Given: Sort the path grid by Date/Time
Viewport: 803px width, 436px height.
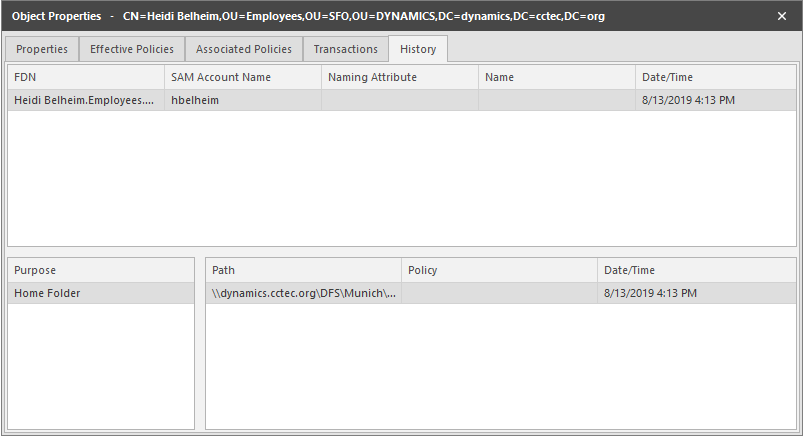Looking at the screenshot, I should [696, 270].
